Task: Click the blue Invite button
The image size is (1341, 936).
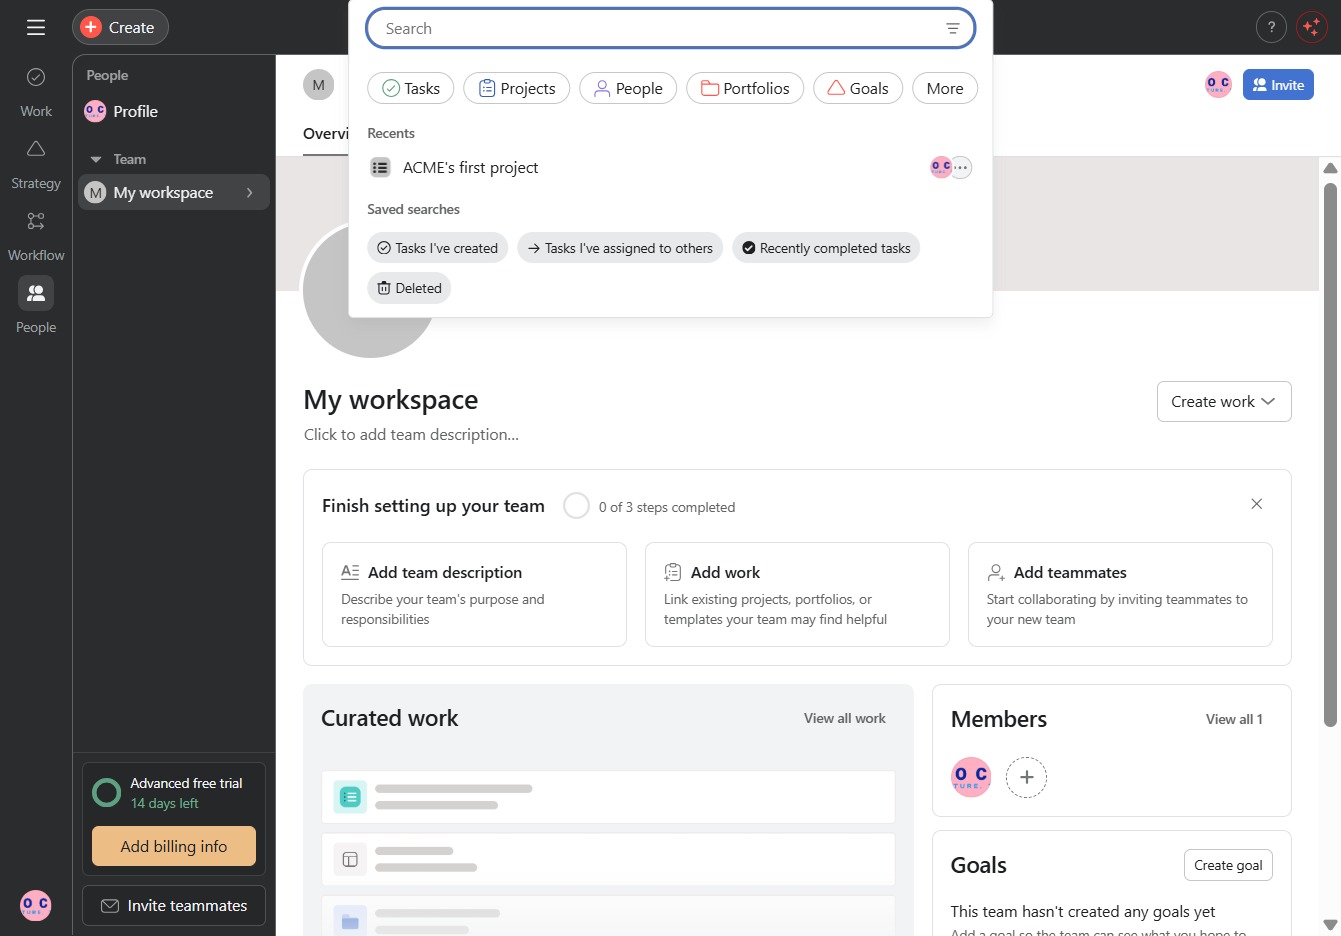Action: point(1278,85)
